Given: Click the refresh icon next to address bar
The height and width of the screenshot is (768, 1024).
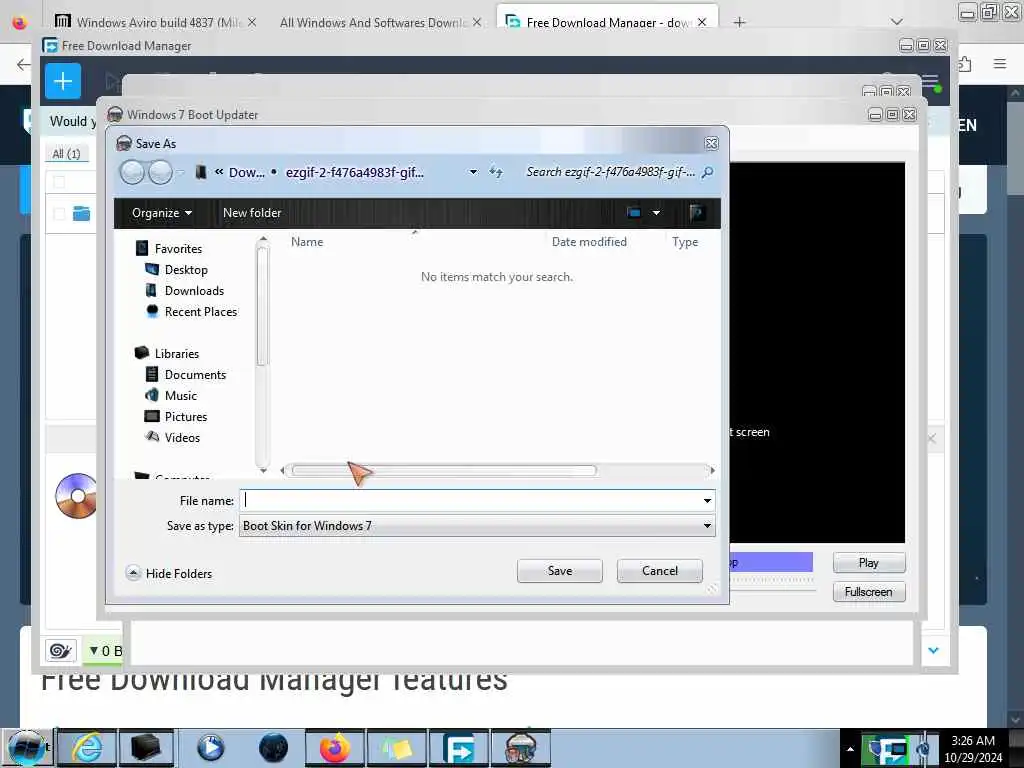Looking at the screenshot, I should pyautogui.click(x=496, y=172).
